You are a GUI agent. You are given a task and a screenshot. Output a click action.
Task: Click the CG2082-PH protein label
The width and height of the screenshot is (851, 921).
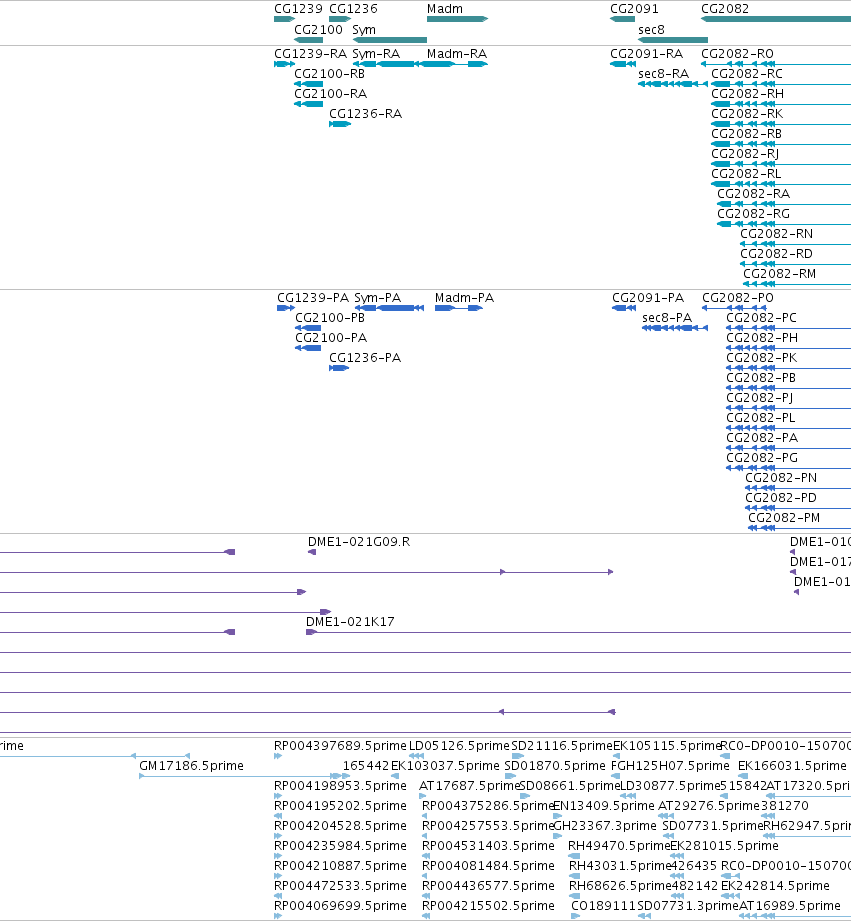[x=762, y=337]
